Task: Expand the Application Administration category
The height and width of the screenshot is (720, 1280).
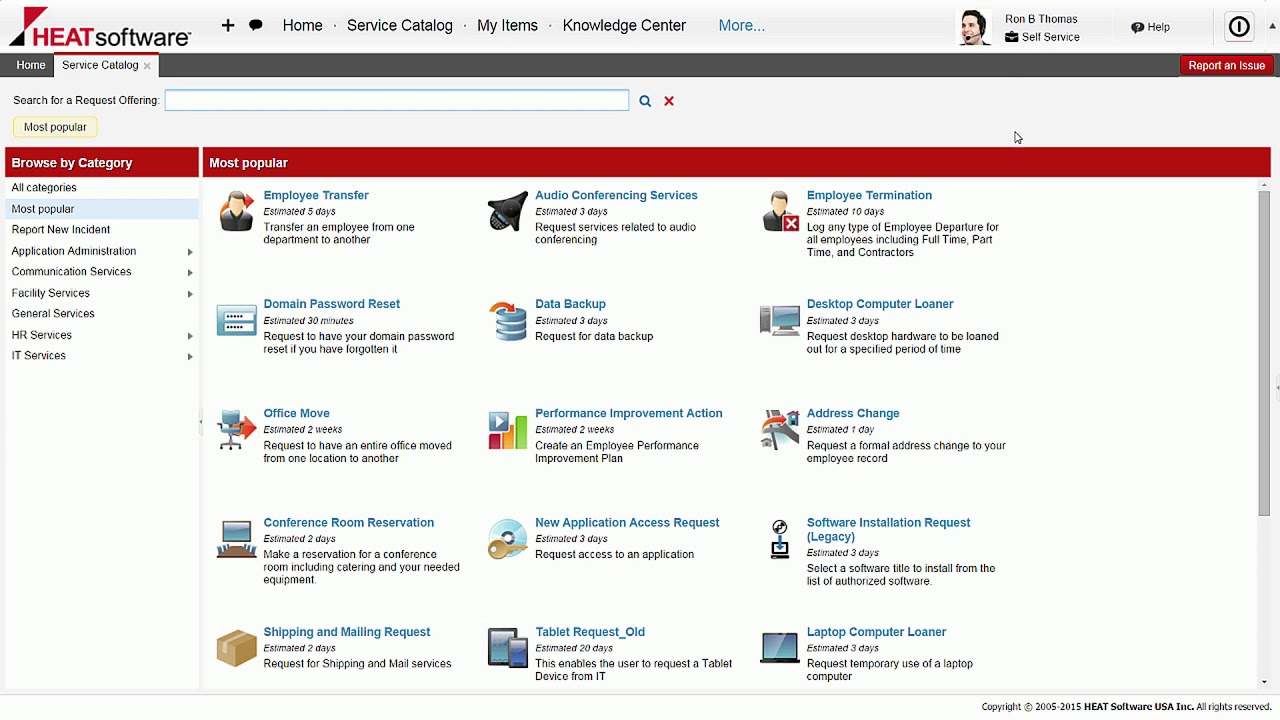Action: [190, 252]
